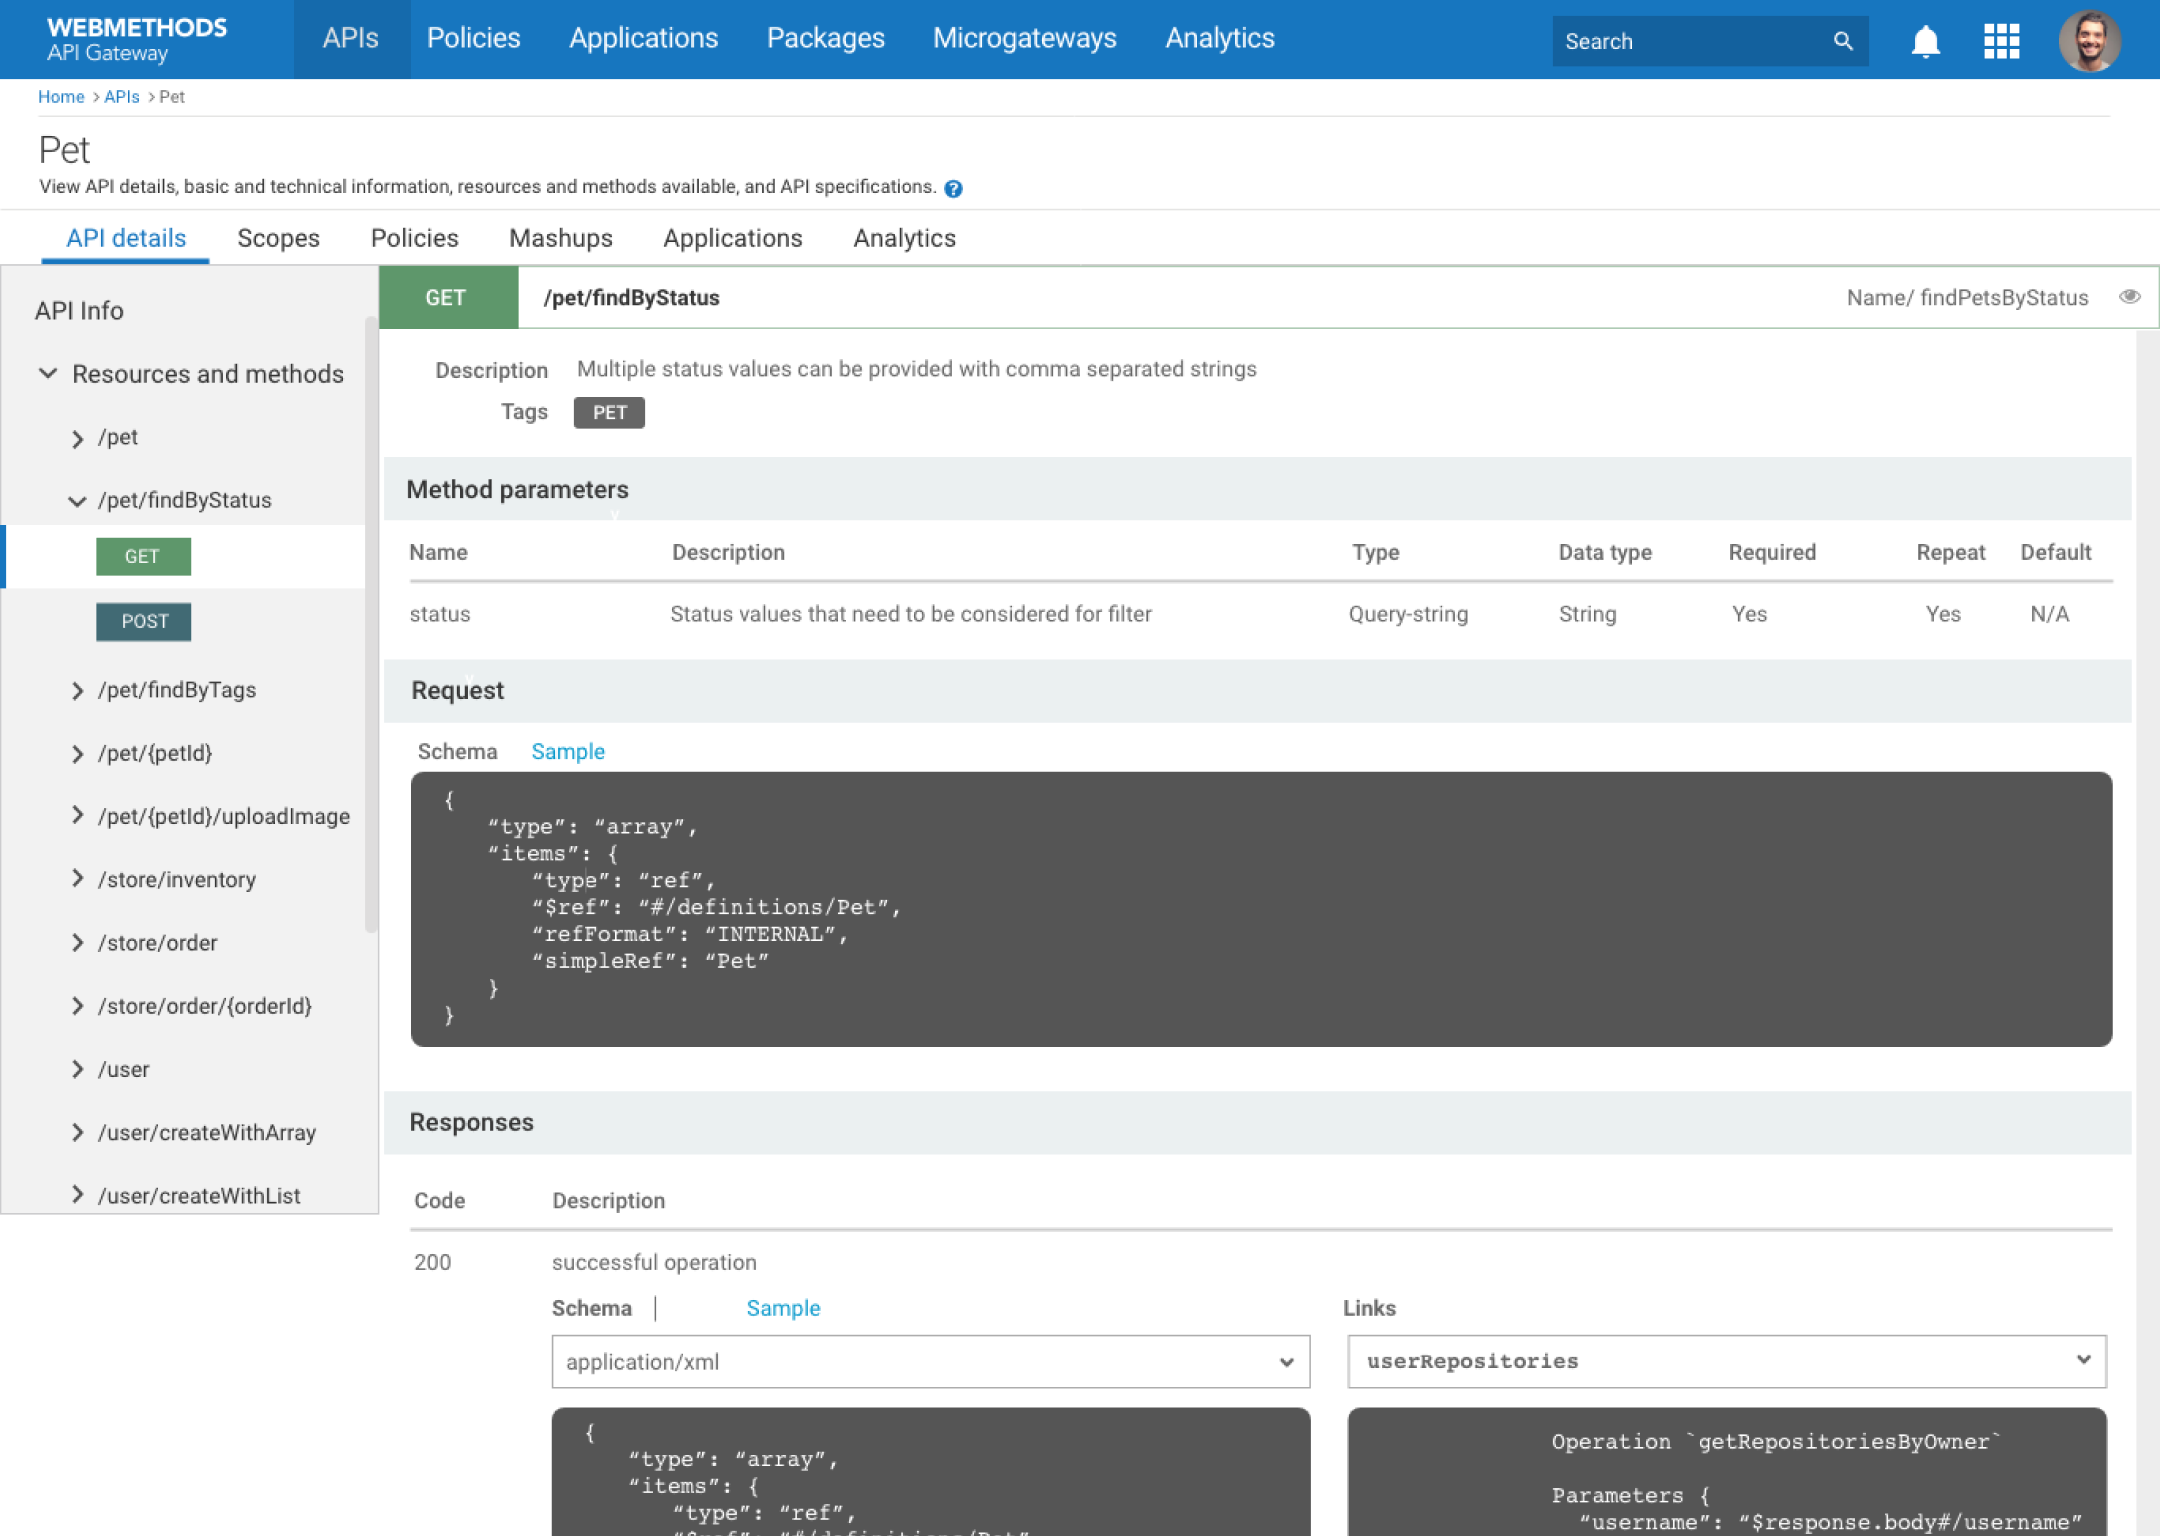Open API Info in sidebar
This screenshot has width=2160, height=1536.
[79, 311]
